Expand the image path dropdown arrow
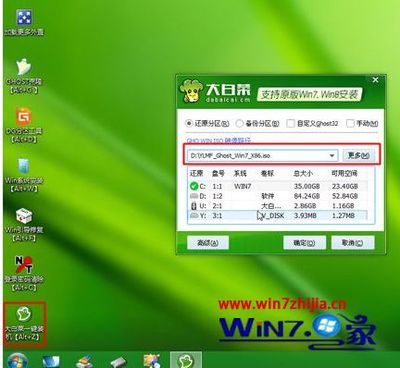The image size is (400, 368). coord(332,156)
